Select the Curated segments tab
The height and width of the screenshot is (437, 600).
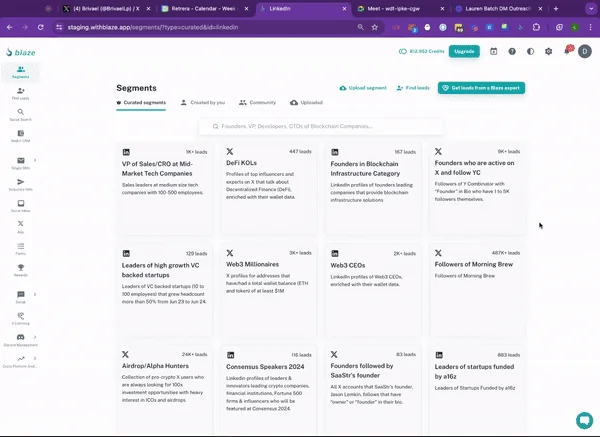click(x=141, y=103)
